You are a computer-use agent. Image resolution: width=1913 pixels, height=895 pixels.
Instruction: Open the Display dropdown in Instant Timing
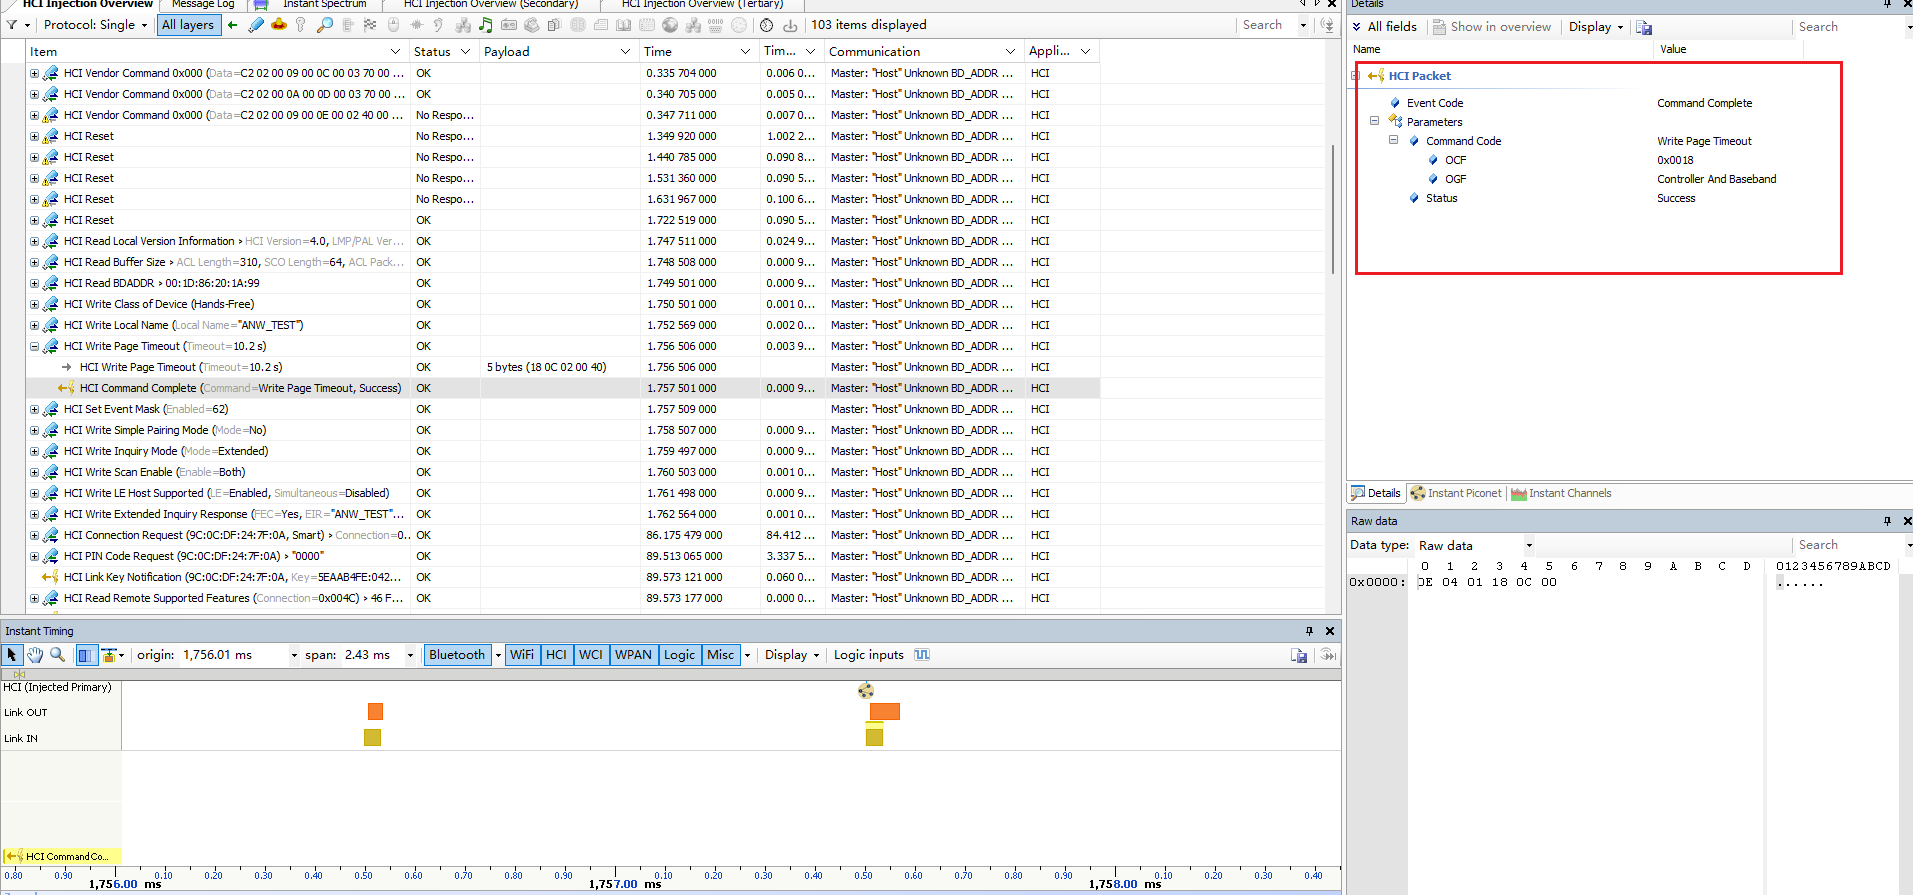click(x=792, y=655)
